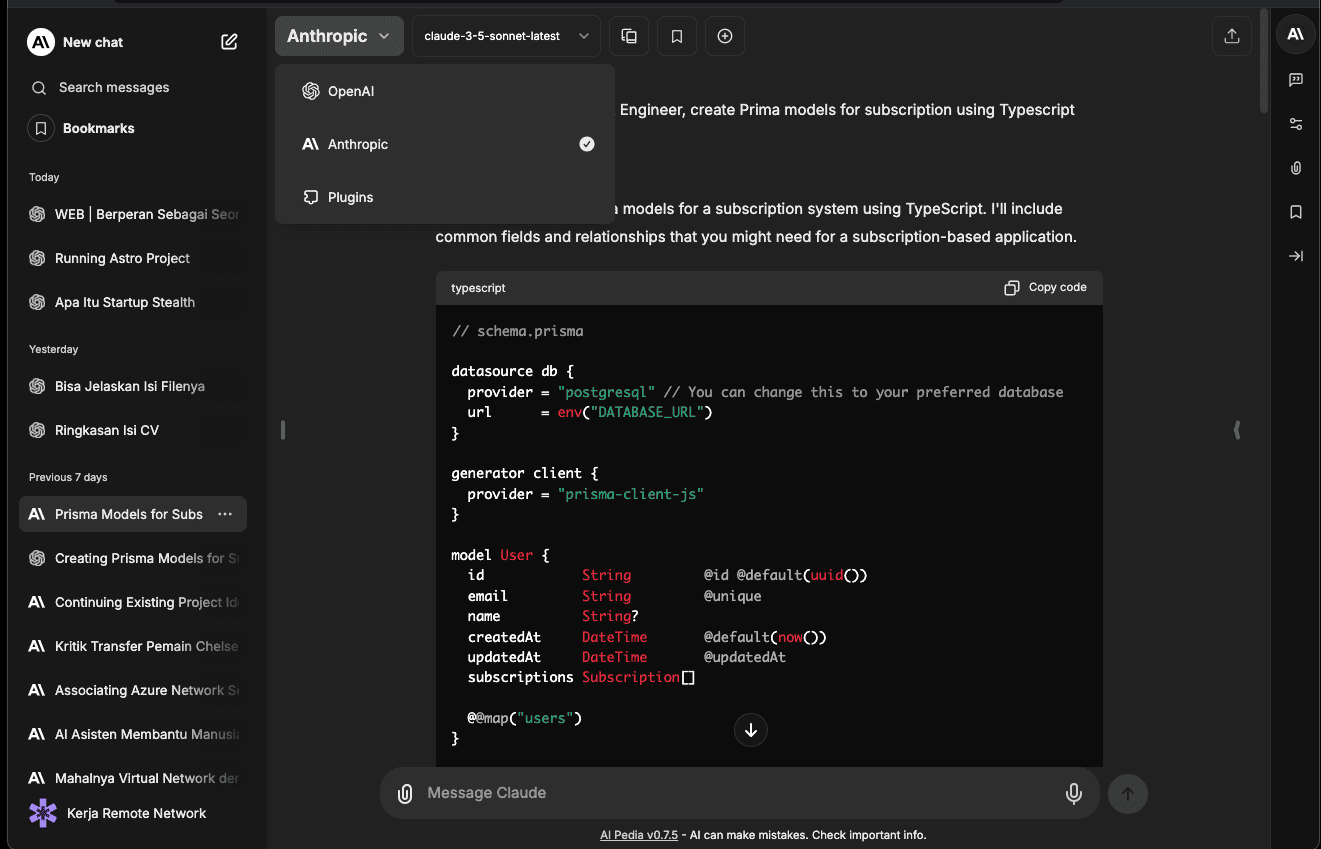Click the Anthropic icon in right sidebar

click(1296, 34)
